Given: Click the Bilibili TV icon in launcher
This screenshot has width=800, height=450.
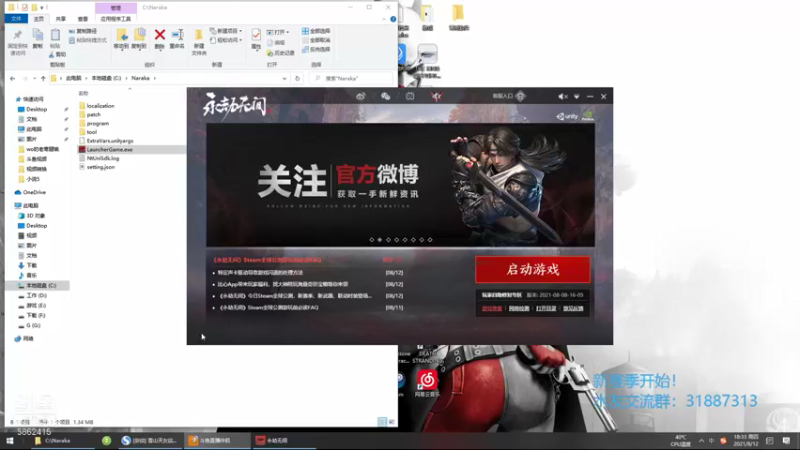Looking at the screenshot, I should [410, 96].
